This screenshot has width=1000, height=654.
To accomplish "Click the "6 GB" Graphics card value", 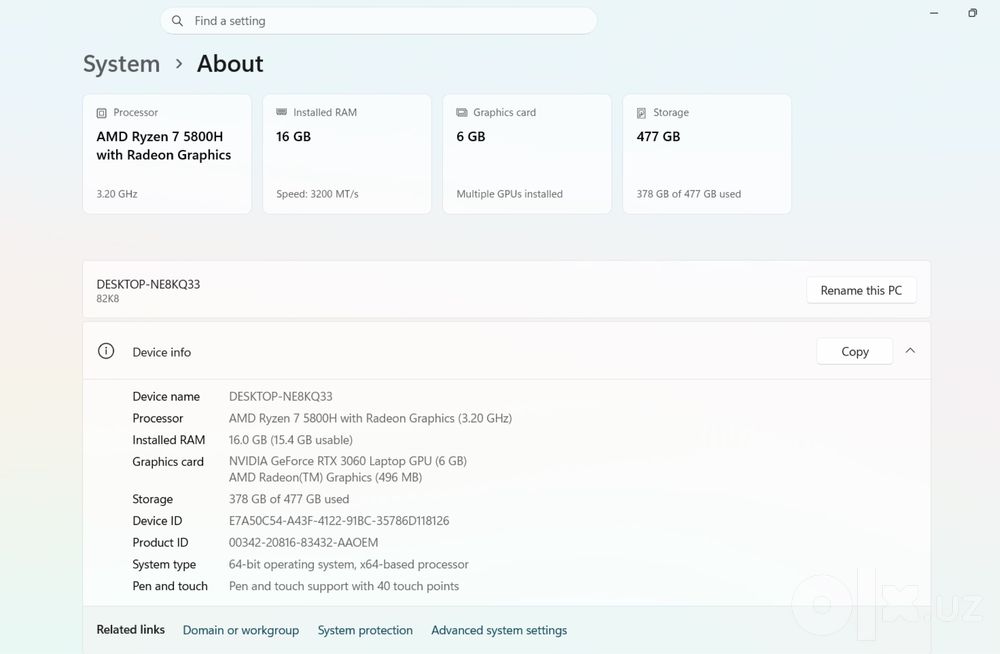I will [x=471, y=137].
